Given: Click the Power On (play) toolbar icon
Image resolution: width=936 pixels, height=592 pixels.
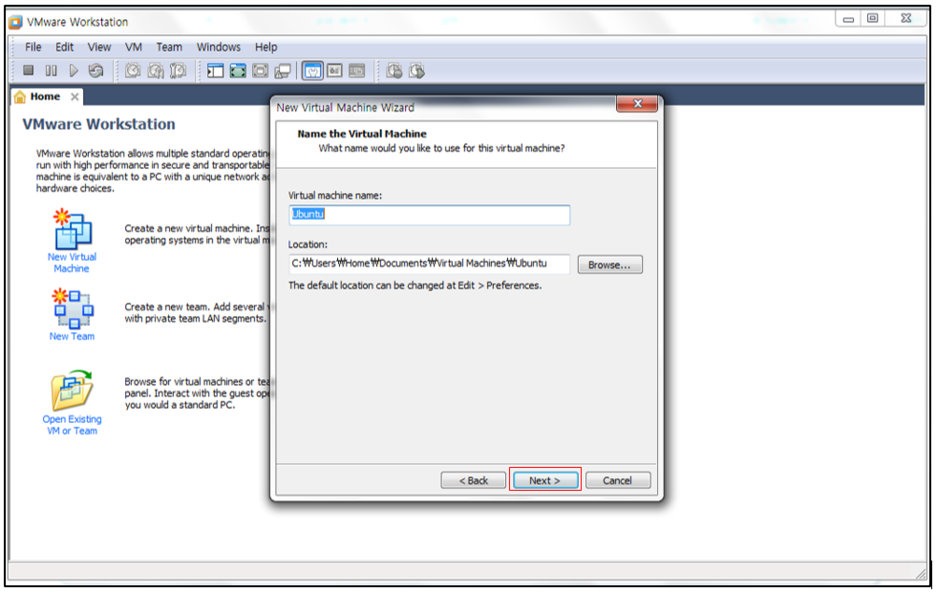Looking at the screenshot, I should pos(73,70).
